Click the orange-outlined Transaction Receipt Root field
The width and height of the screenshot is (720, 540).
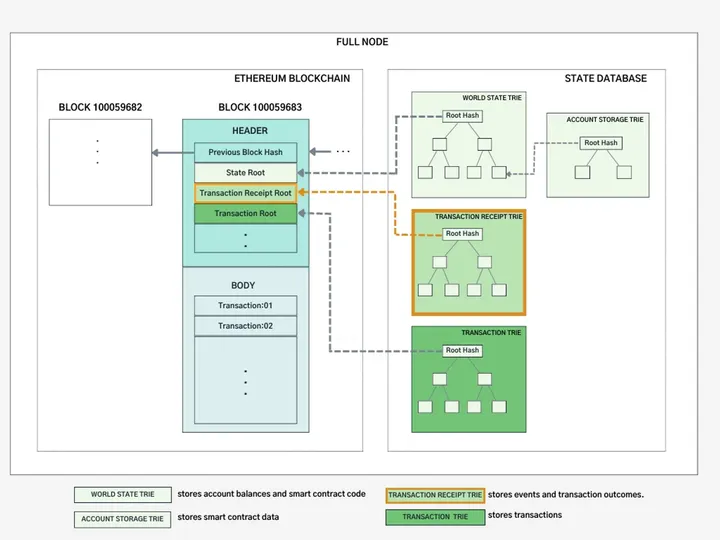tap(245, 193)
